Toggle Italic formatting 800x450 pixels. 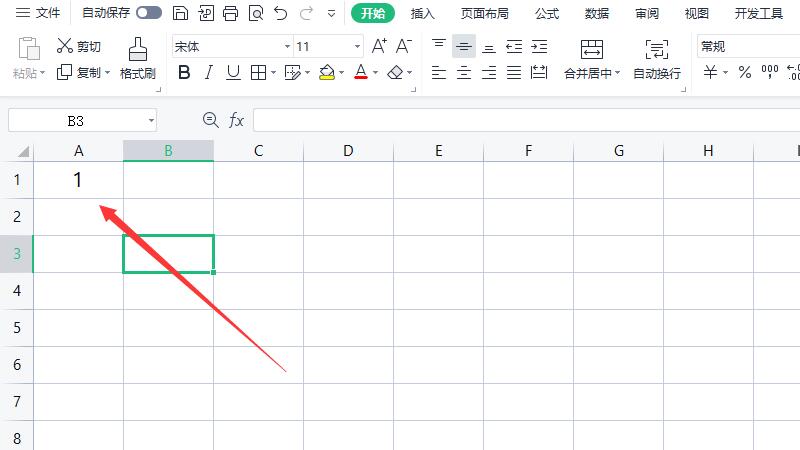tap(208, 72)
